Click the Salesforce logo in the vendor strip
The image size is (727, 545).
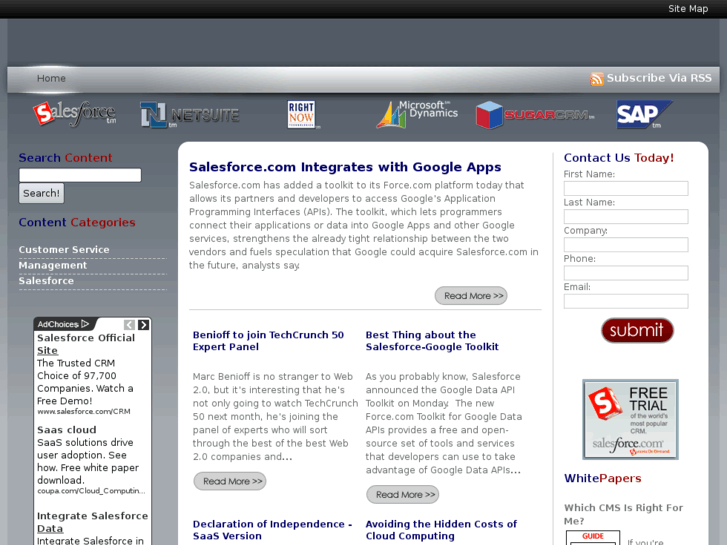pos(75,114)
